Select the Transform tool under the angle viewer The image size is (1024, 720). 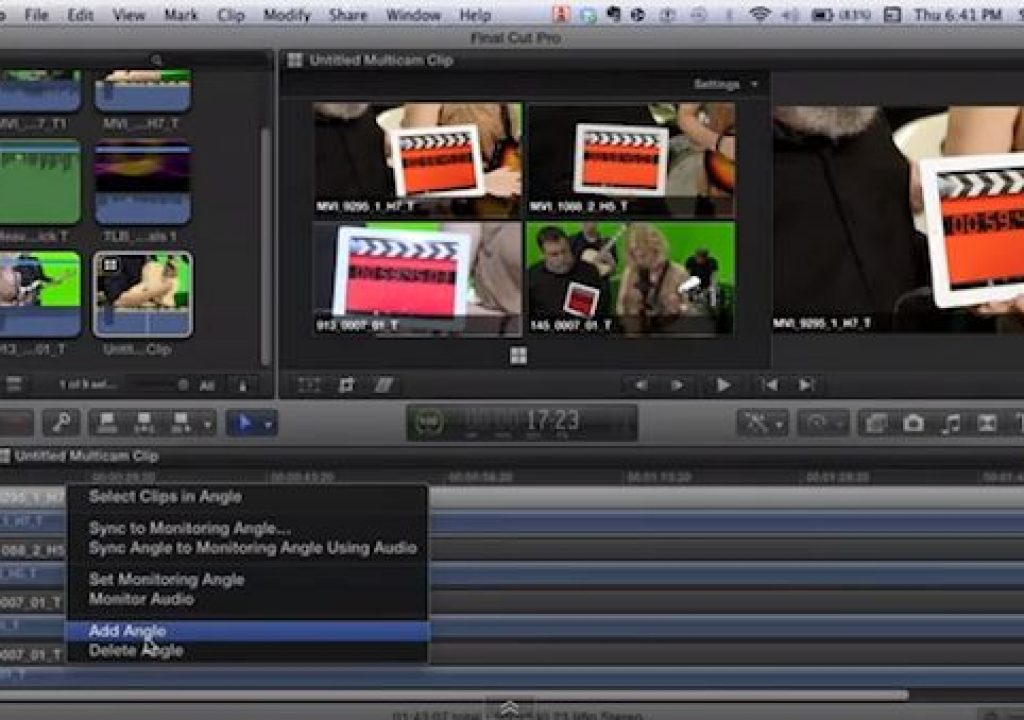coord(308,385)
